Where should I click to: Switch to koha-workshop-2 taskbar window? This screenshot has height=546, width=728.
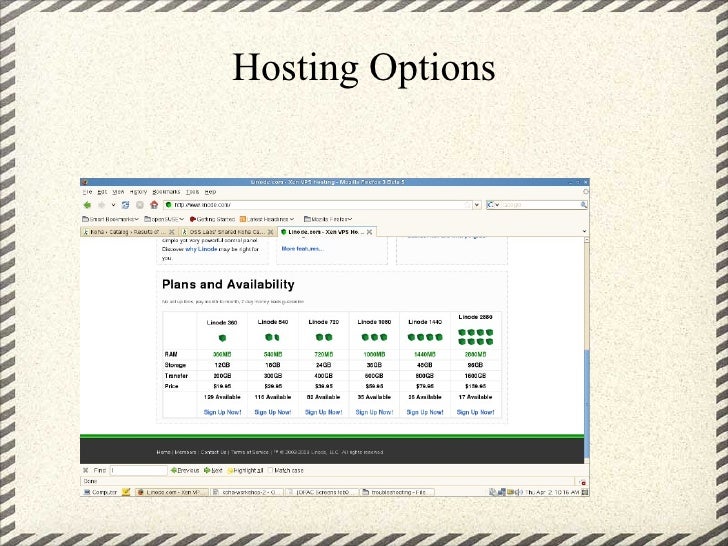point(247,492)
